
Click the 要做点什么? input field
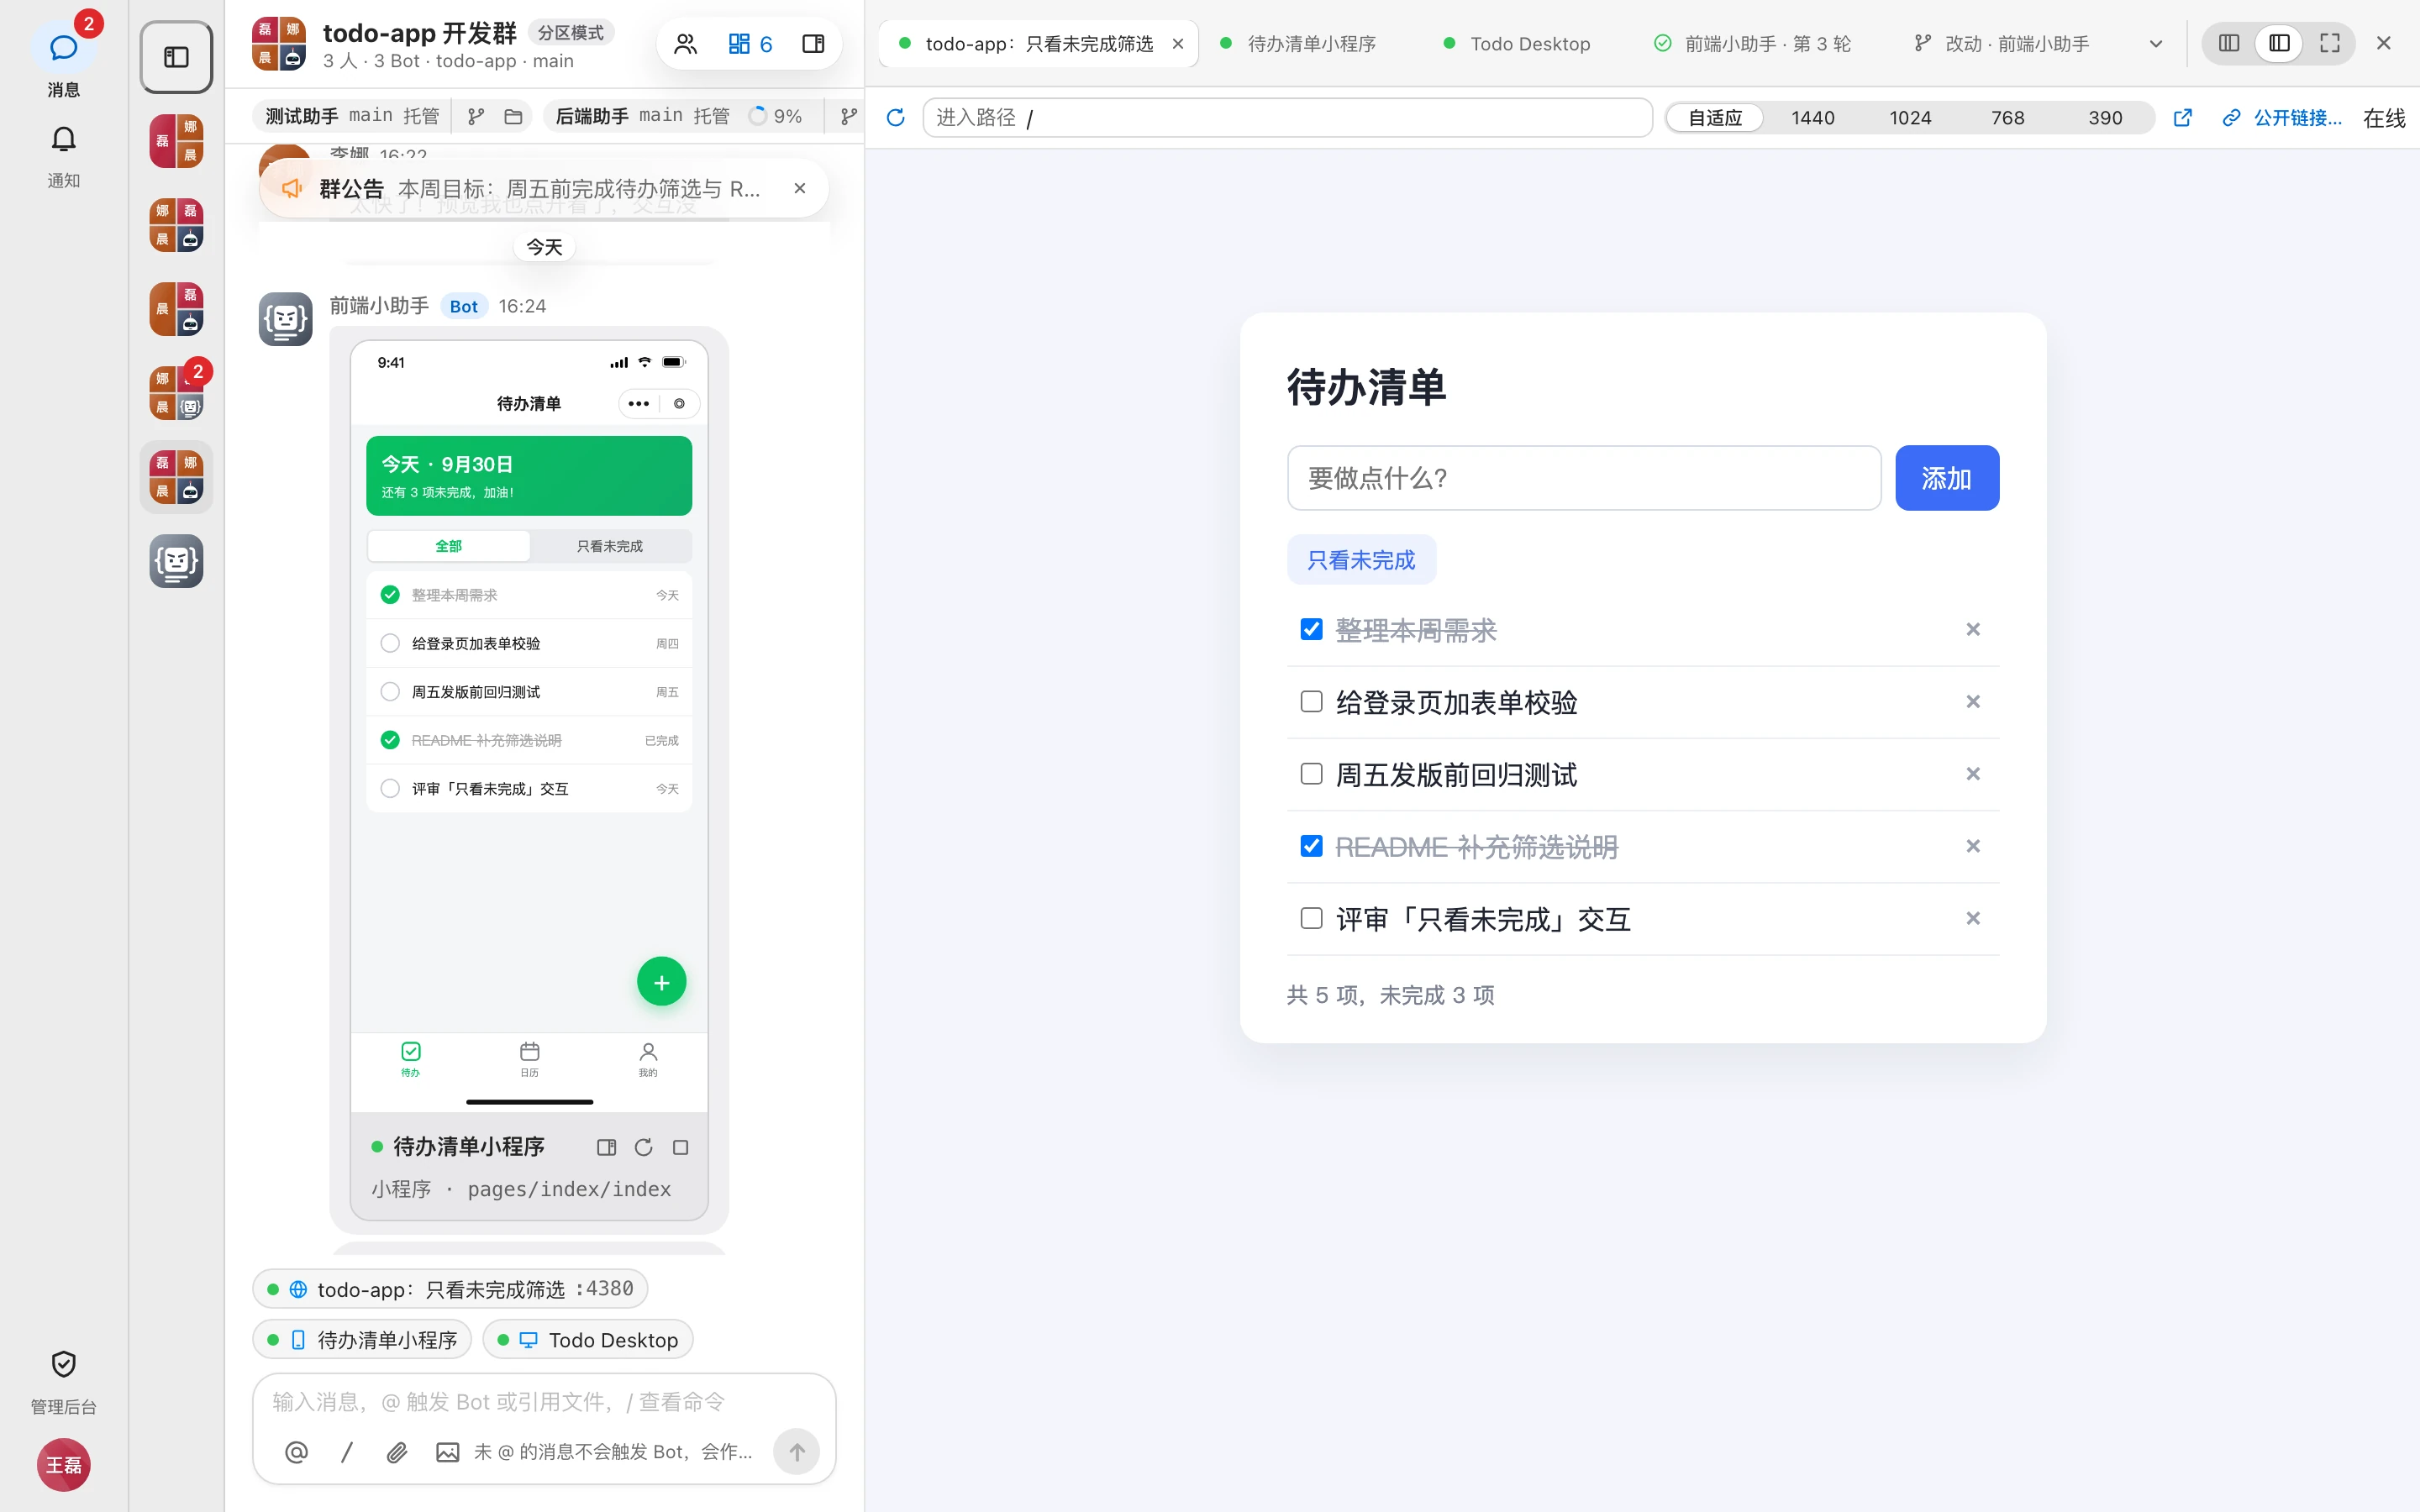[1583, 478]
